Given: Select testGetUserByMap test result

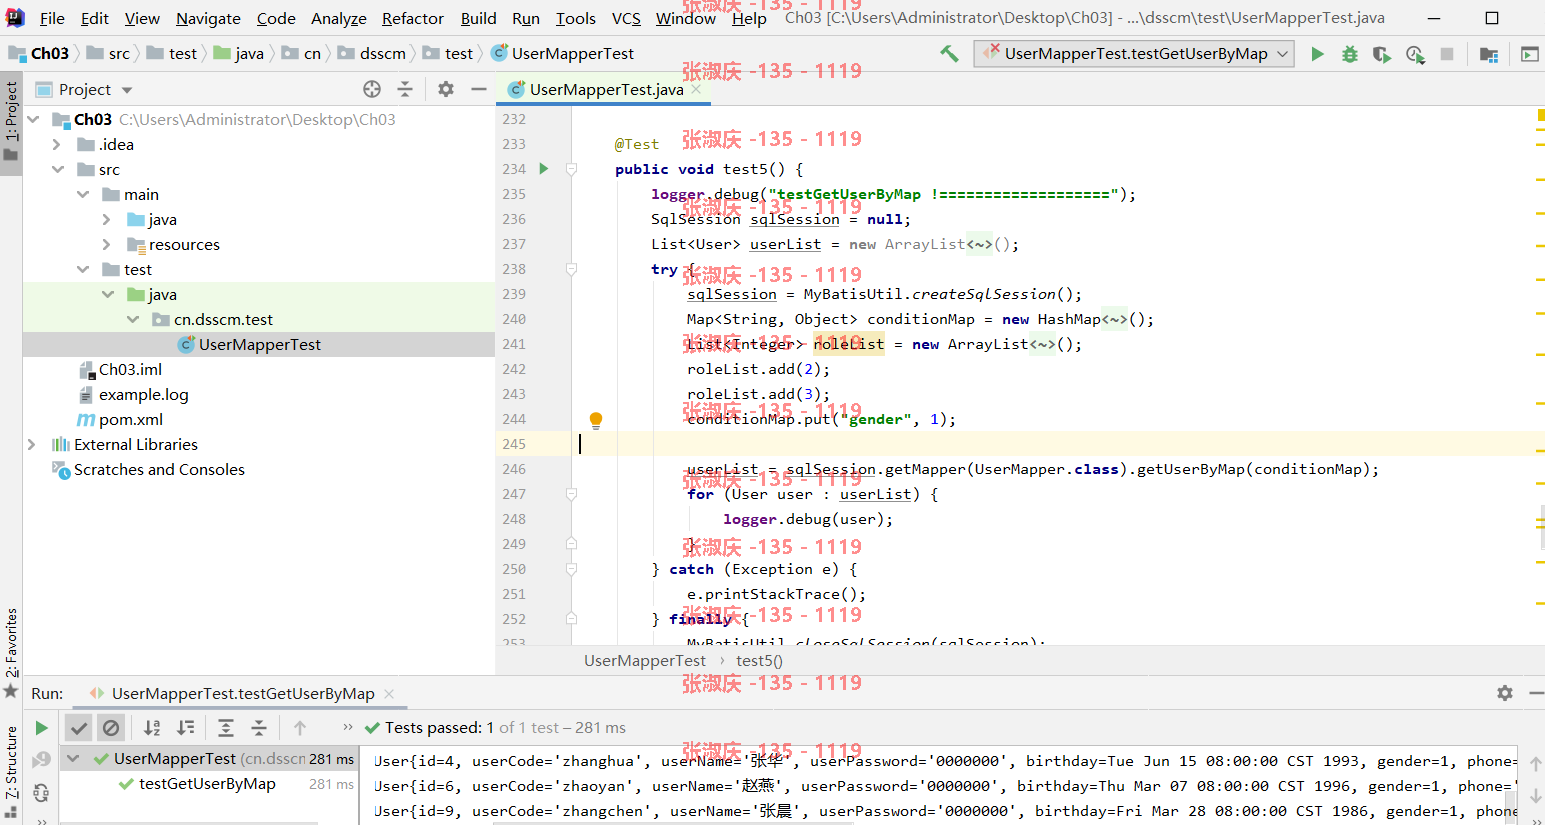Looking at the screenshot, I should 207,784.
